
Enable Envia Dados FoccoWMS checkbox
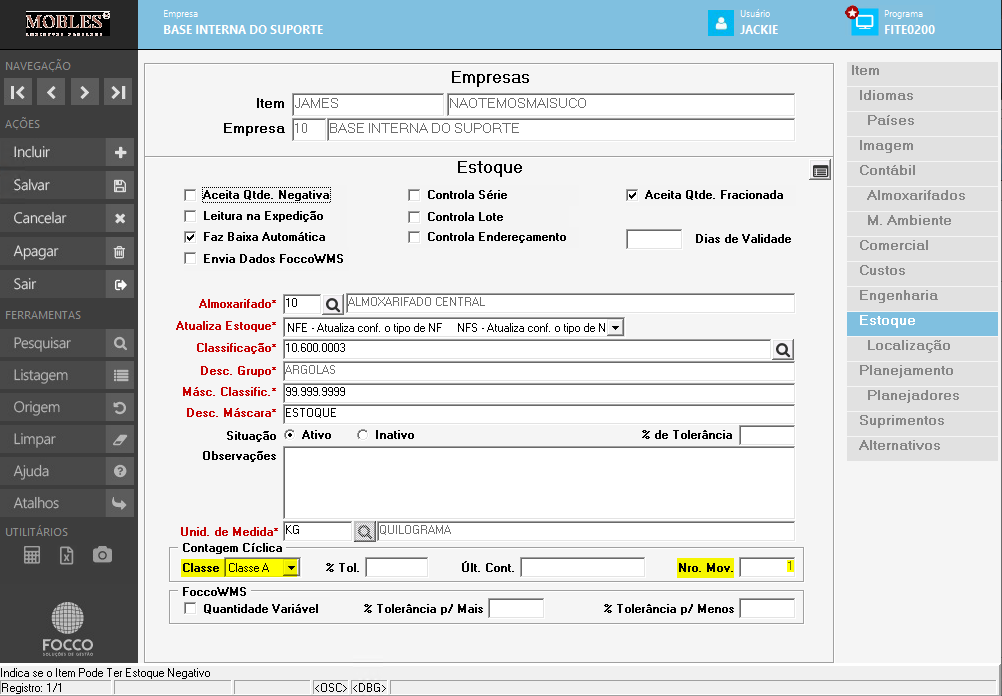click(x=190, y=259)
